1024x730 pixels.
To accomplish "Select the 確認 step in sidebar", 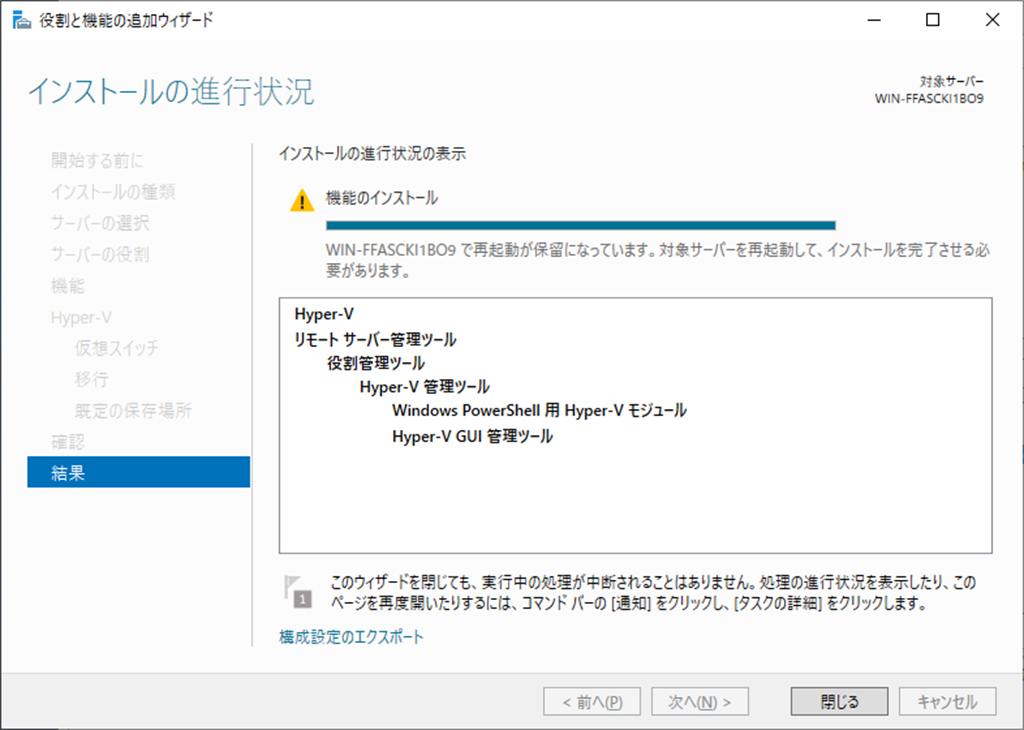I will click(x=68, y=441).
